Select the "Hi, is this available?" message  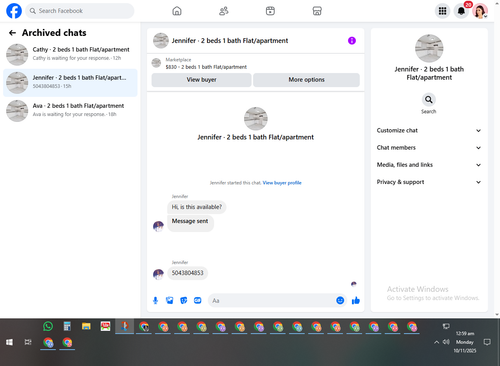click(197, 207)
